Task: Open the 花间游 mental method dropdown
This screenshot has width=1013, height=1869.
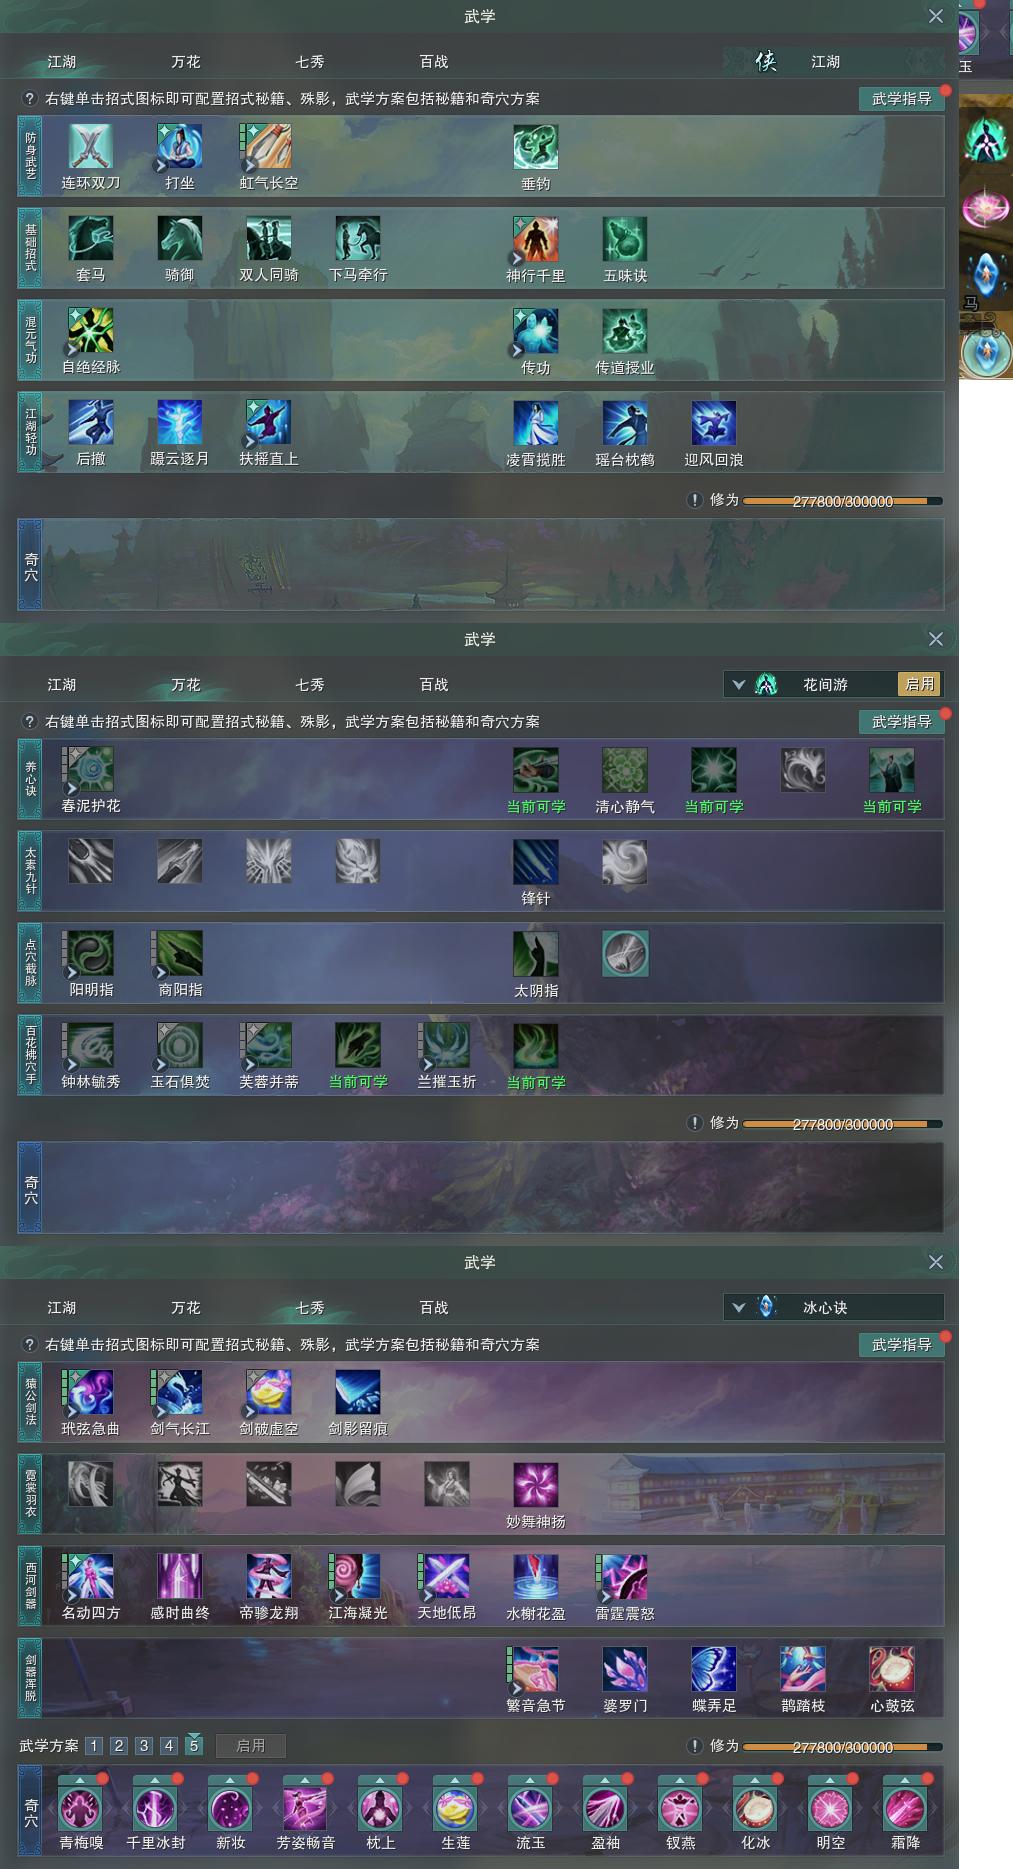Action: click(x=739, y=685)
